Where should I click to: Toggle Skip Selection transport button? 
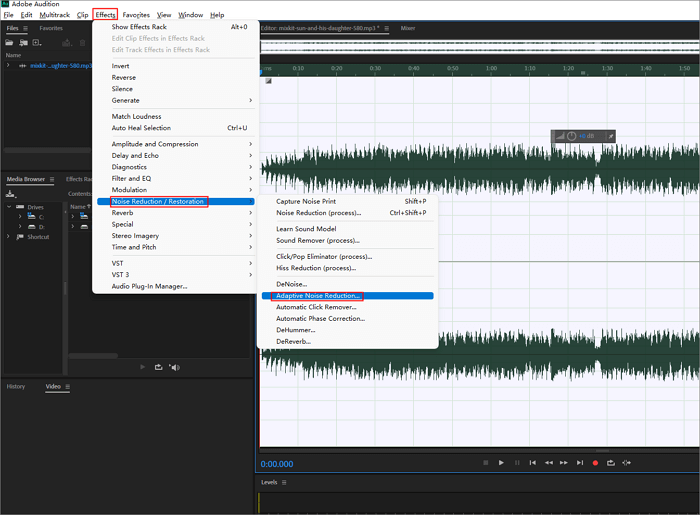[626, 463]
